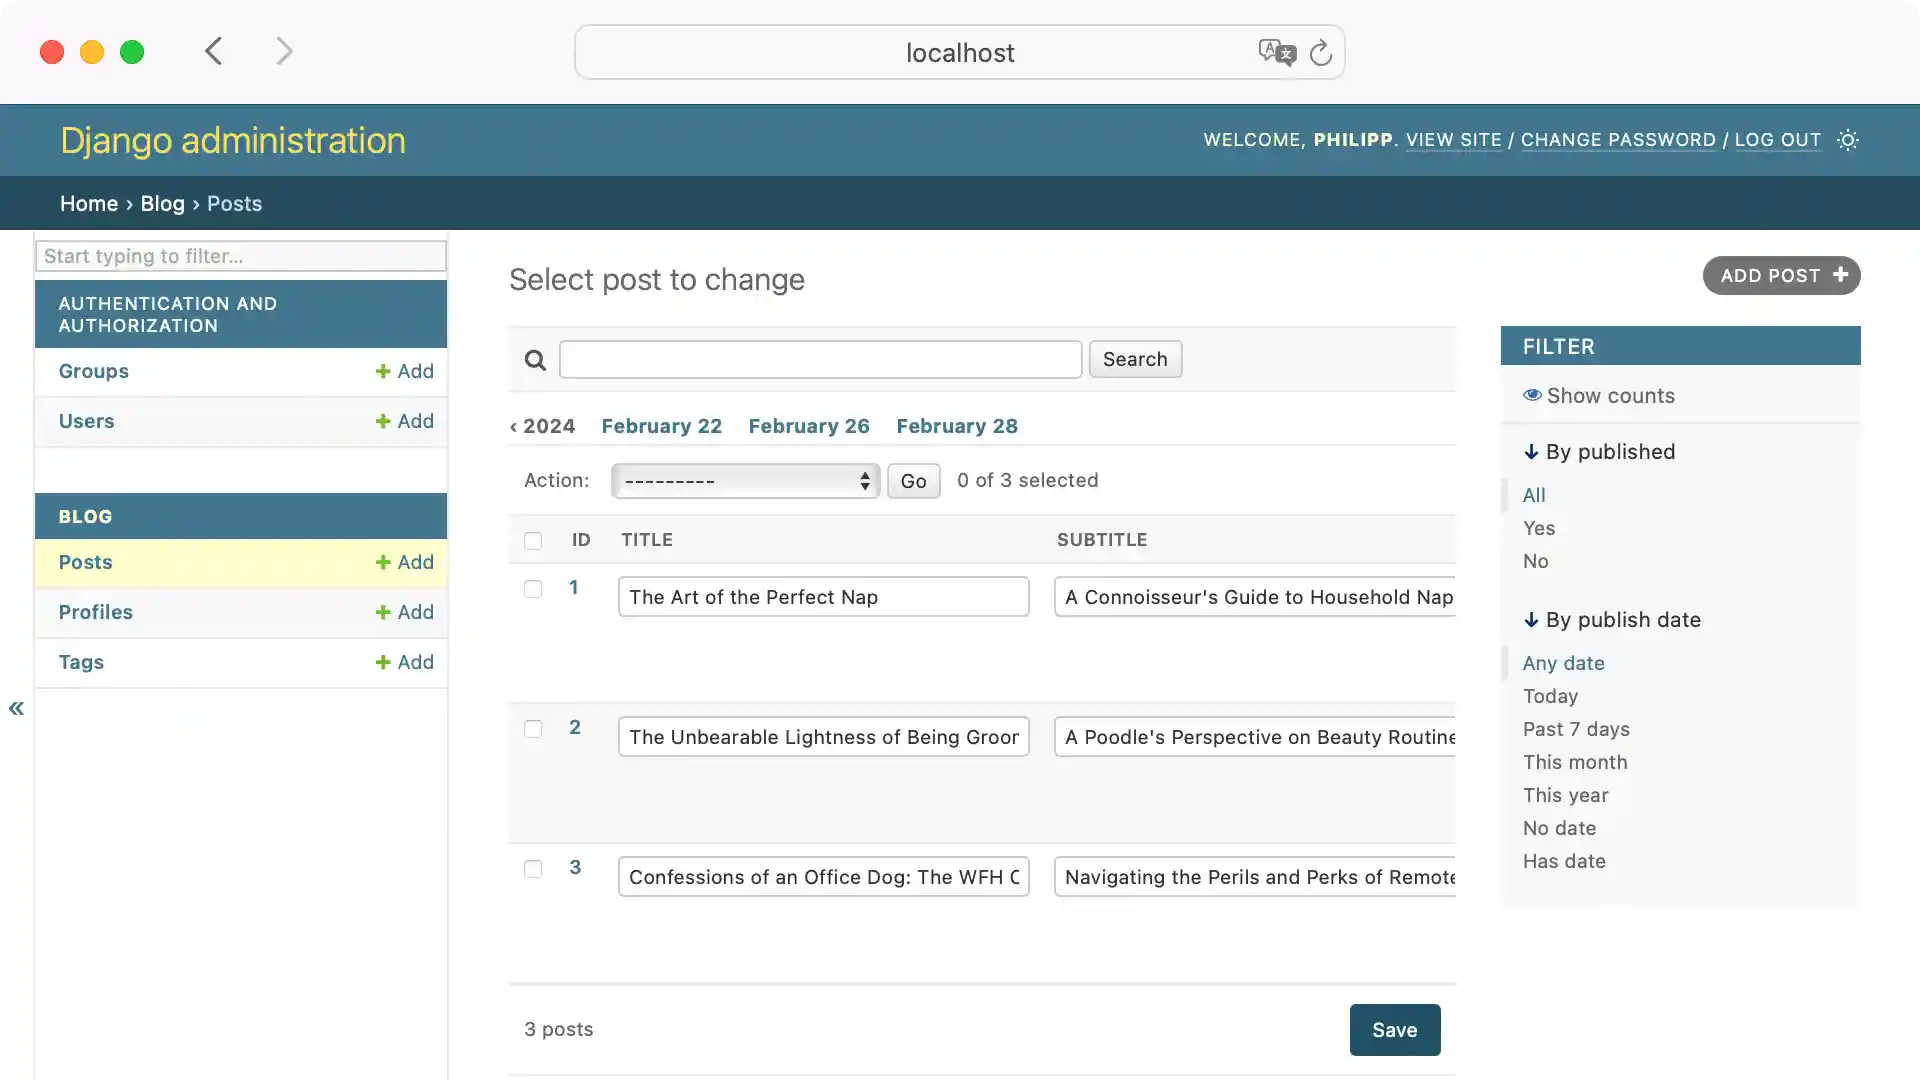Image resolution: width=1920 pixels, height=1080 pixels.
Task: Click the Save button
Action: pos(1394,1029)
